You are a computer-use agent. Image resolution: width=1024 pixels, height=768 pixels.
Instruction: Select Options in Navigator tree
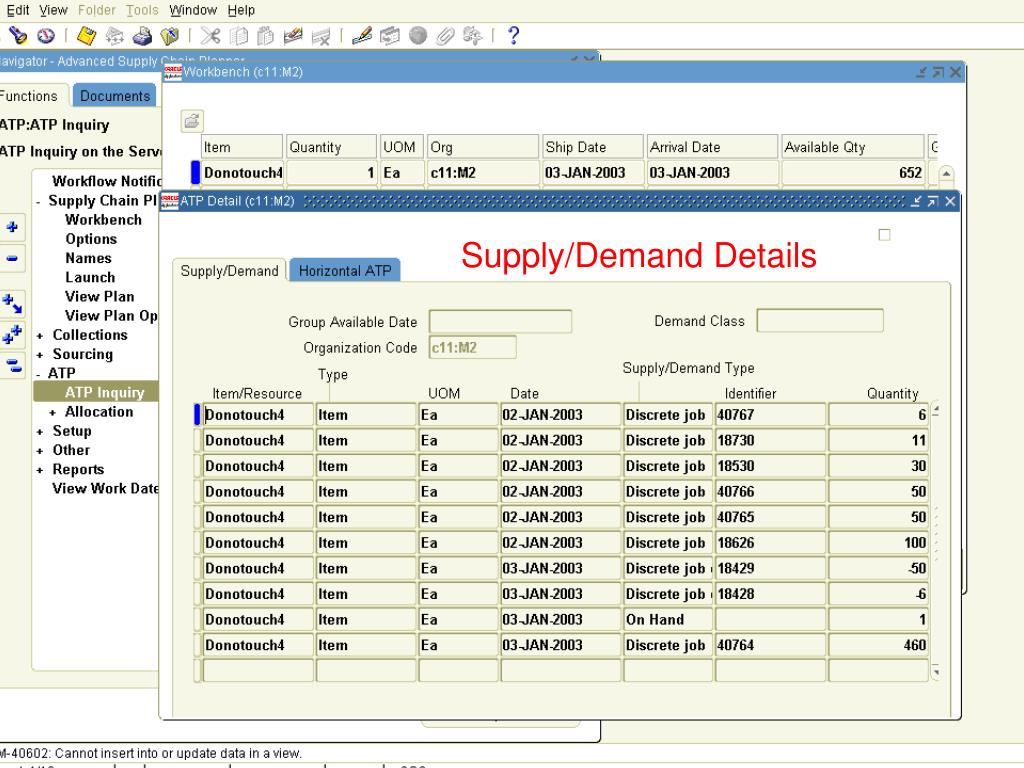[x=91, y=238]
